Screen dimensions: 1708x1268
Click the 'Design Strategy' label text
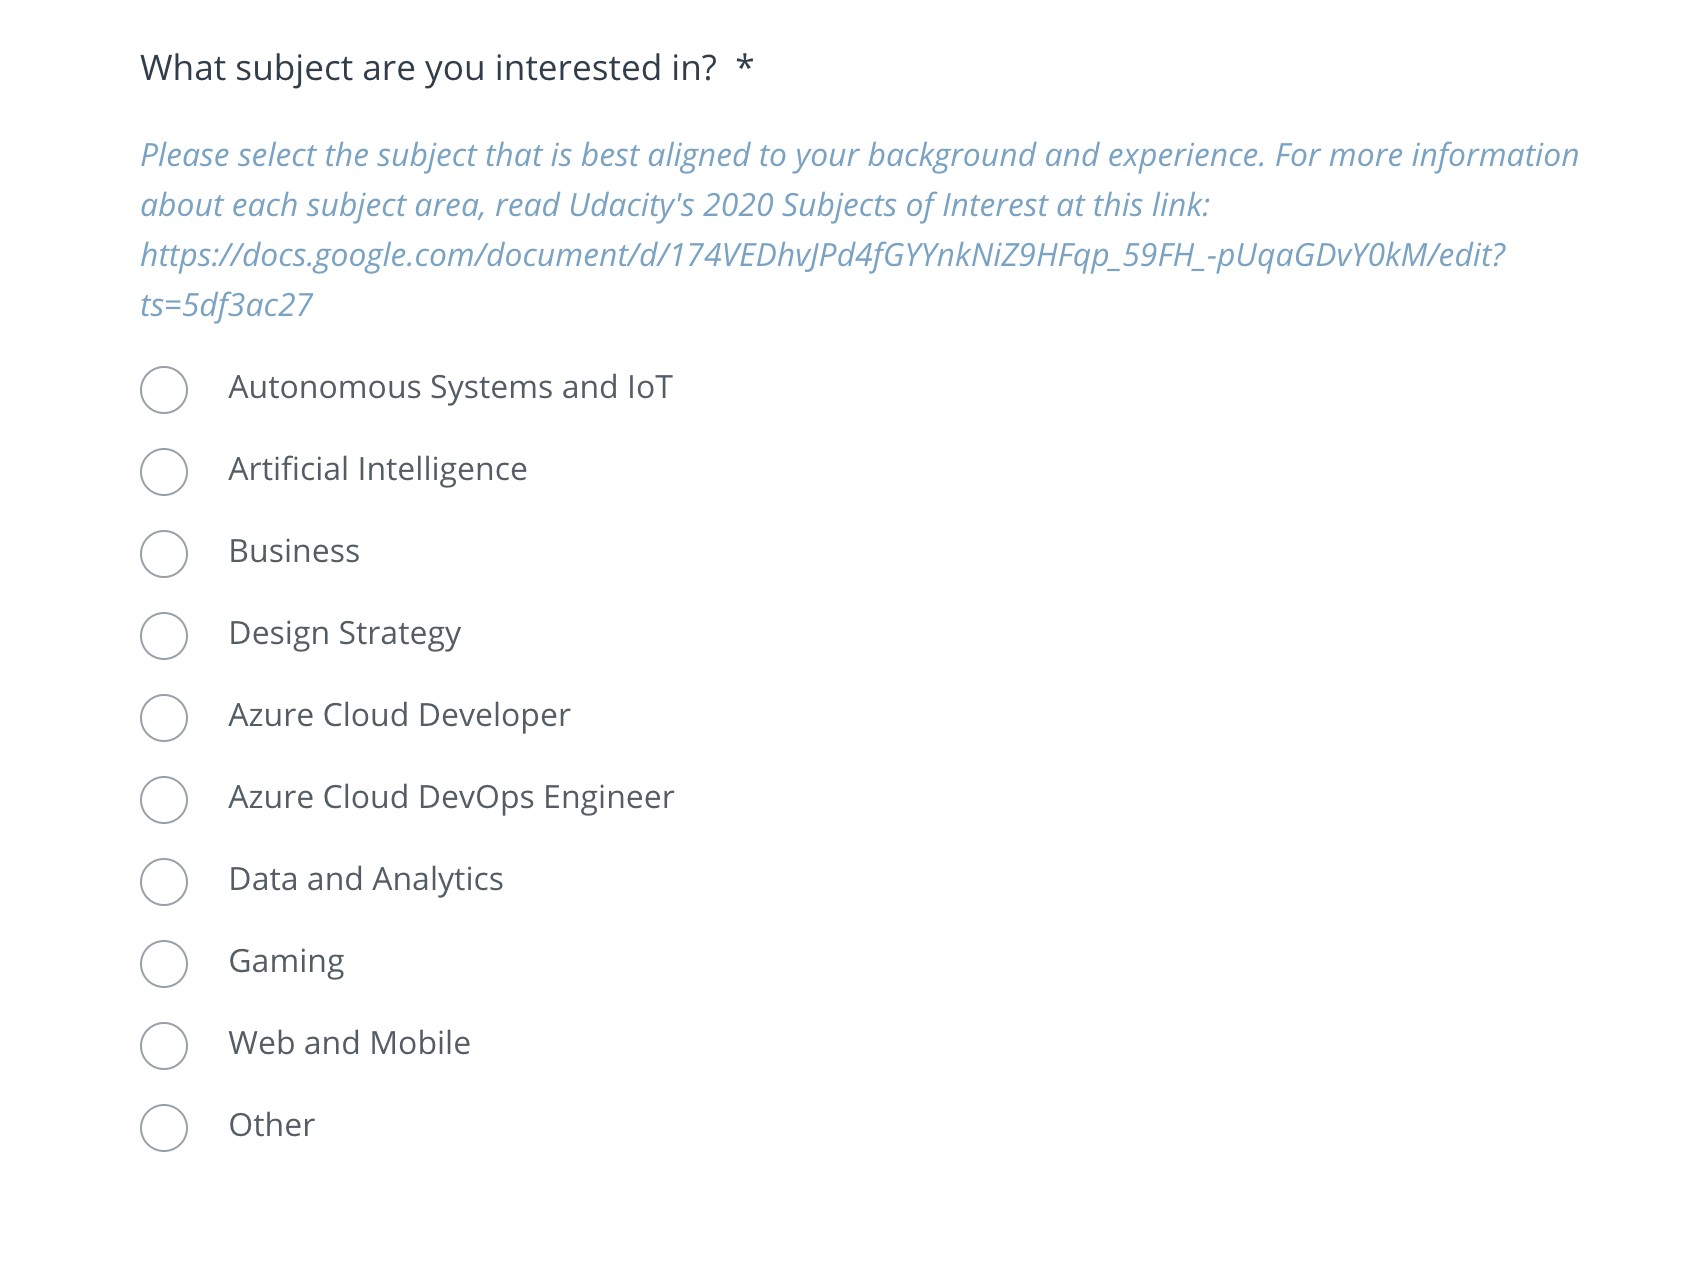point(344,633)
